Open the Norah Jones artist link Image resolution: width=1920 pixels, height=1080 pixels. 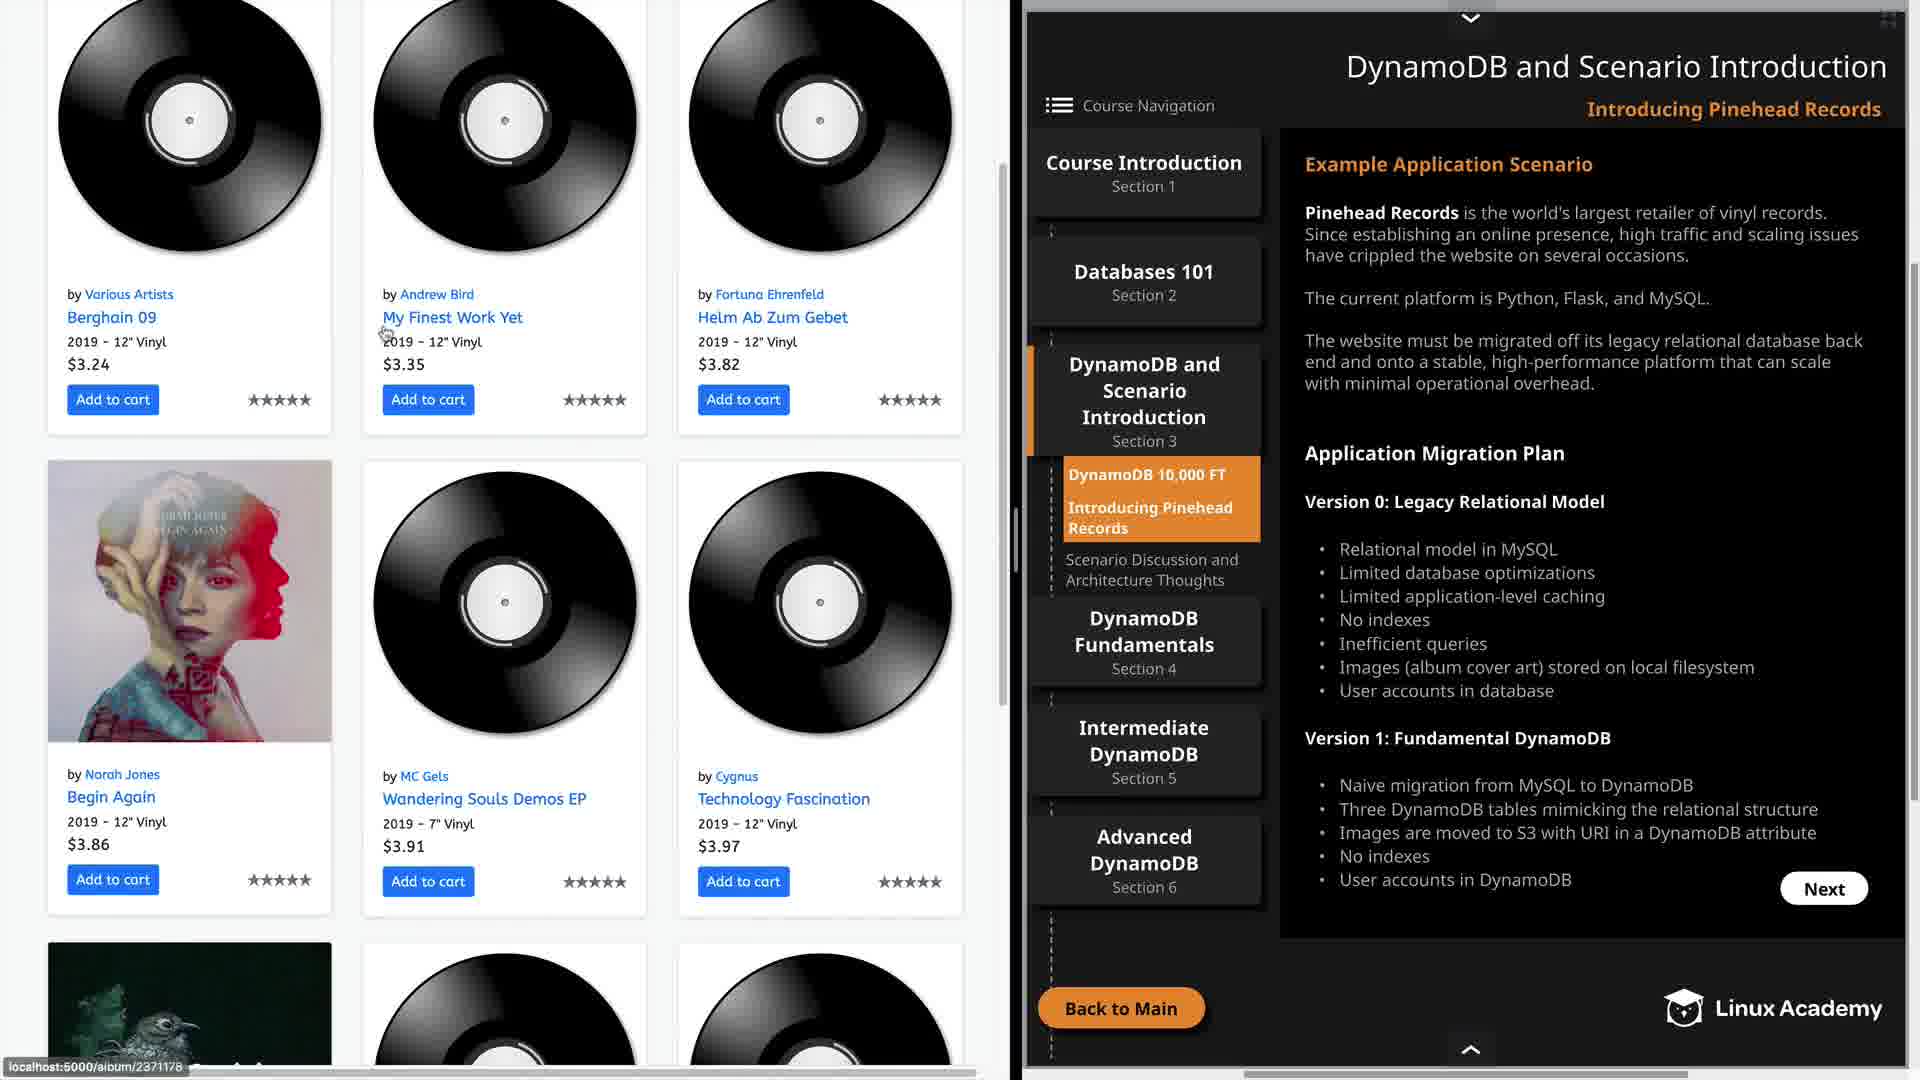tap(122, 774)
